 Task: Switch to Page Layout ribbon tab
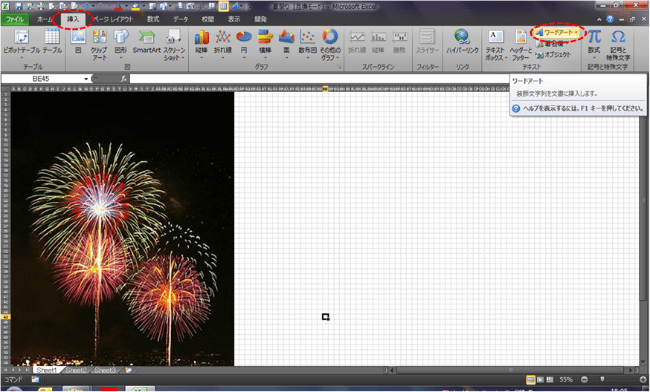[113, 19]
